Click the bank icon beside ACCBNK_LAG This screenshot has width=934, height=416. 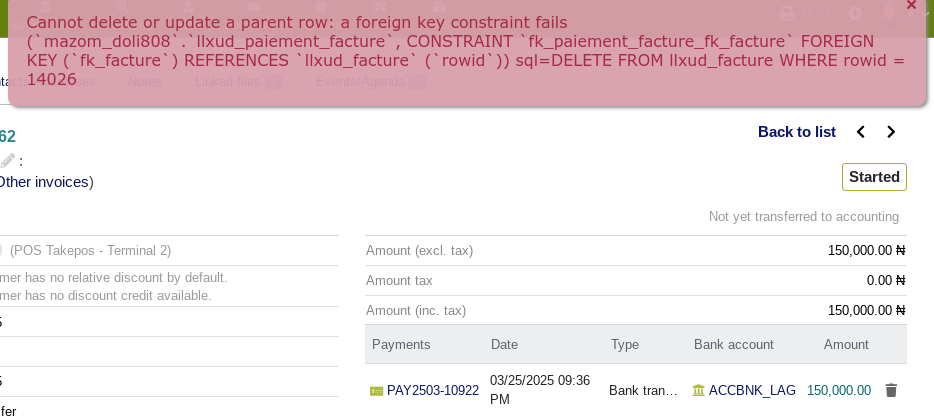tap(698, 390)
